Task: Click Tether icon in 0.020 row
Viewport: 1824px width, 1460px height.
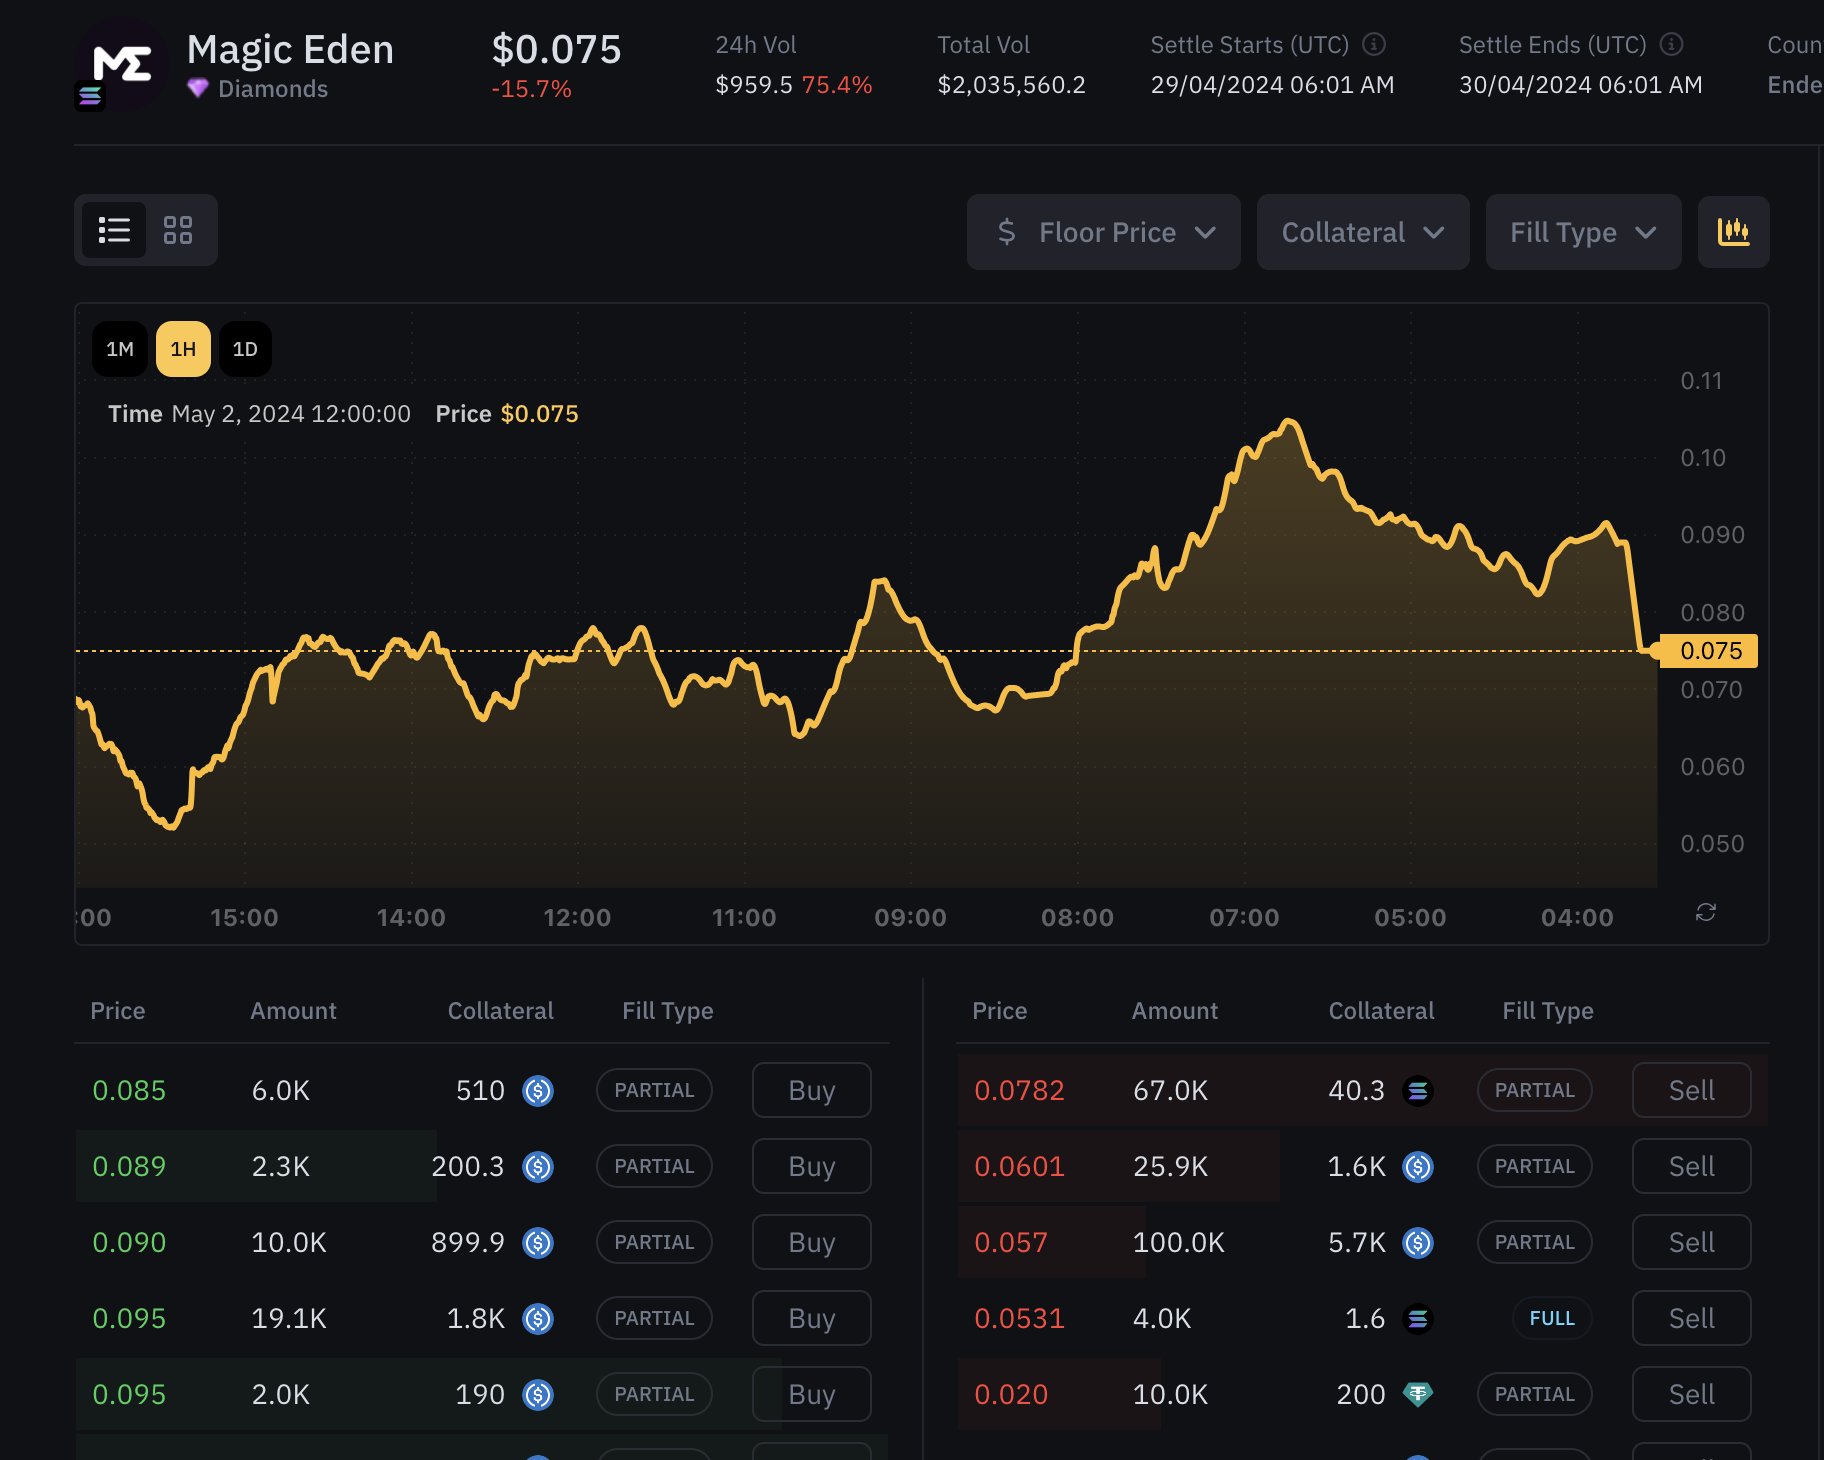Action: [x=1418, y=1394]
